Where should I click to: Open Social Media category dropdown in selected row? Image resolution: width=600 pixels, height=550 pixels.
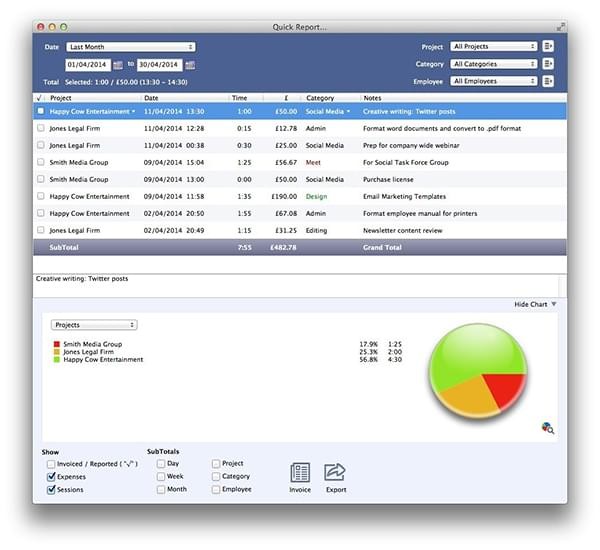click(x=348, y=111)
